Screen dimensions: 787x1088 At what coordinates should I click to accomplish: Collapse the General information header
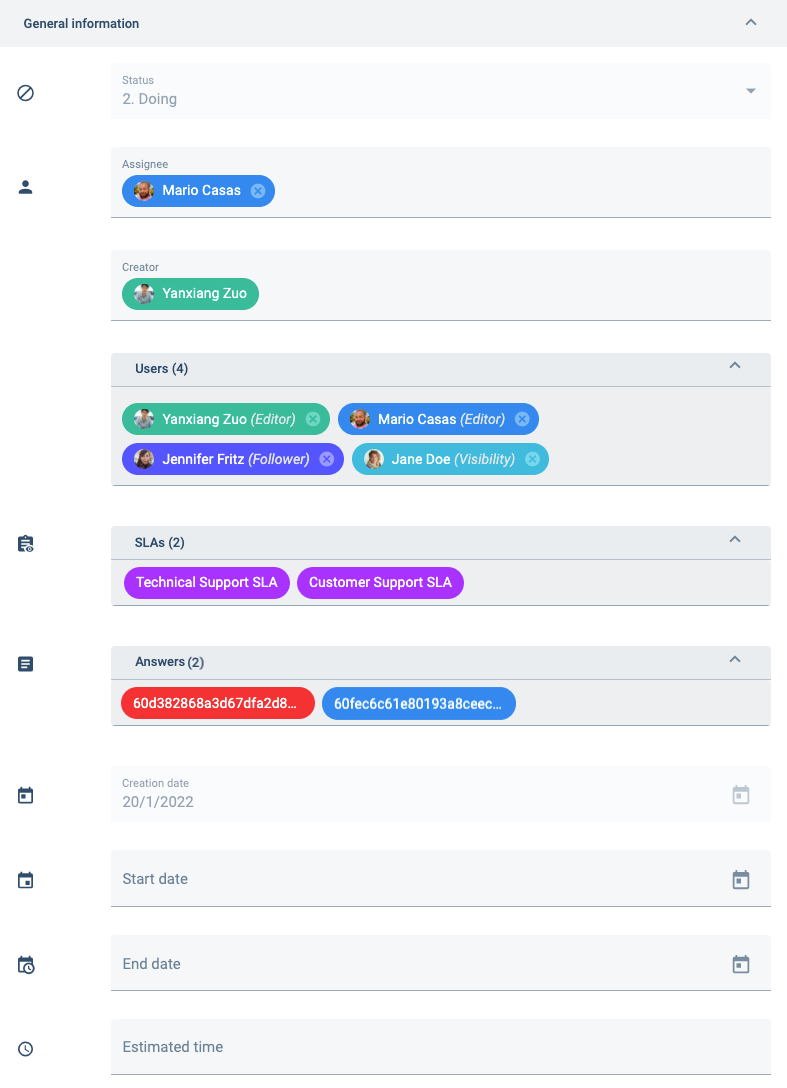(x=751, y=22)
